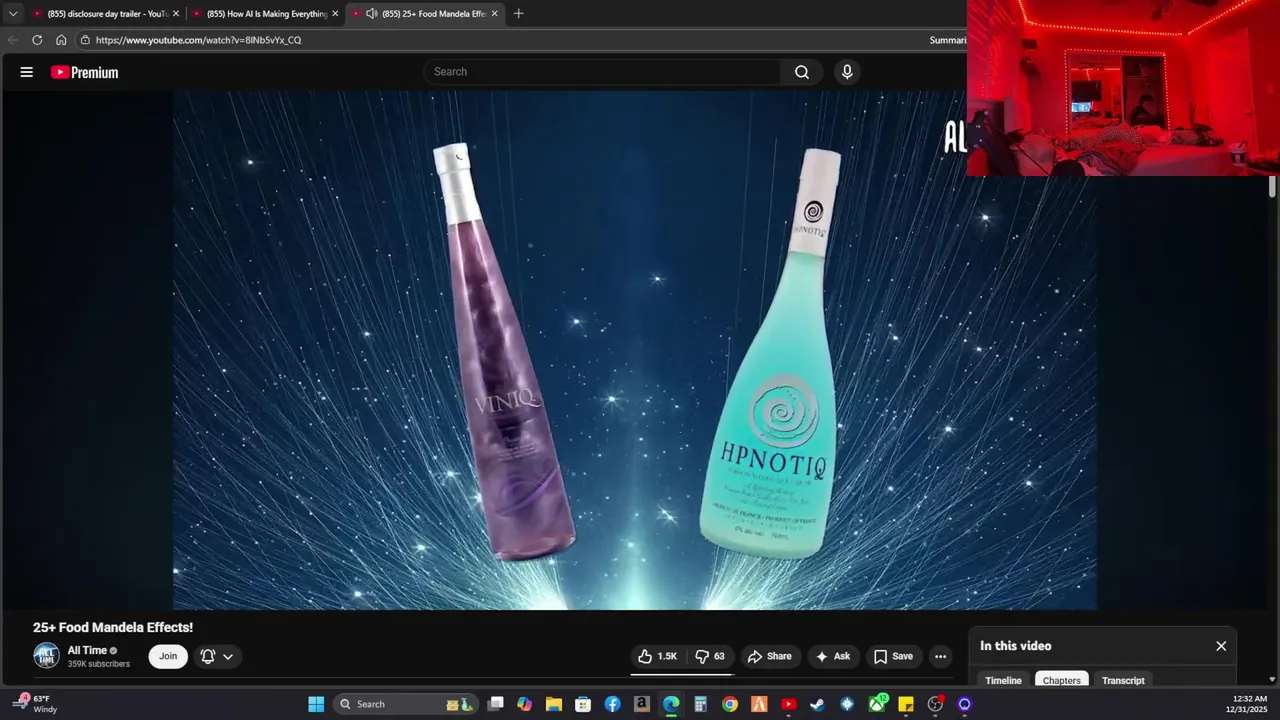Switch to Microsoft Edge taskbar icon
This screenshot has height=720, width=1280.
[x=671, y=704]
